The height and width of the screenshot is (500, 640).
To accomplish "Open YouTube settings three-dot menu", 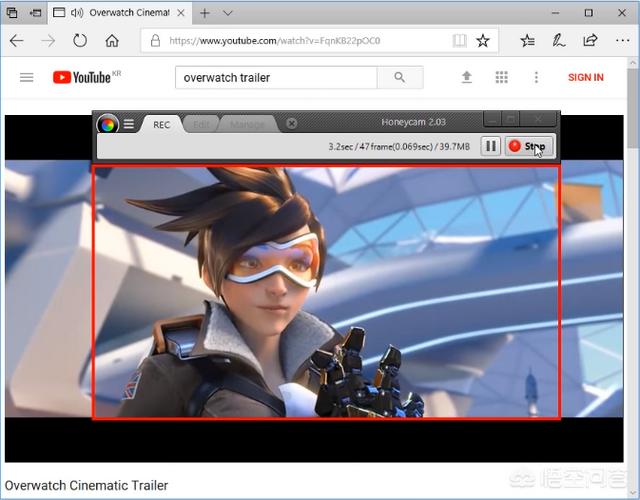I will 536,77.
